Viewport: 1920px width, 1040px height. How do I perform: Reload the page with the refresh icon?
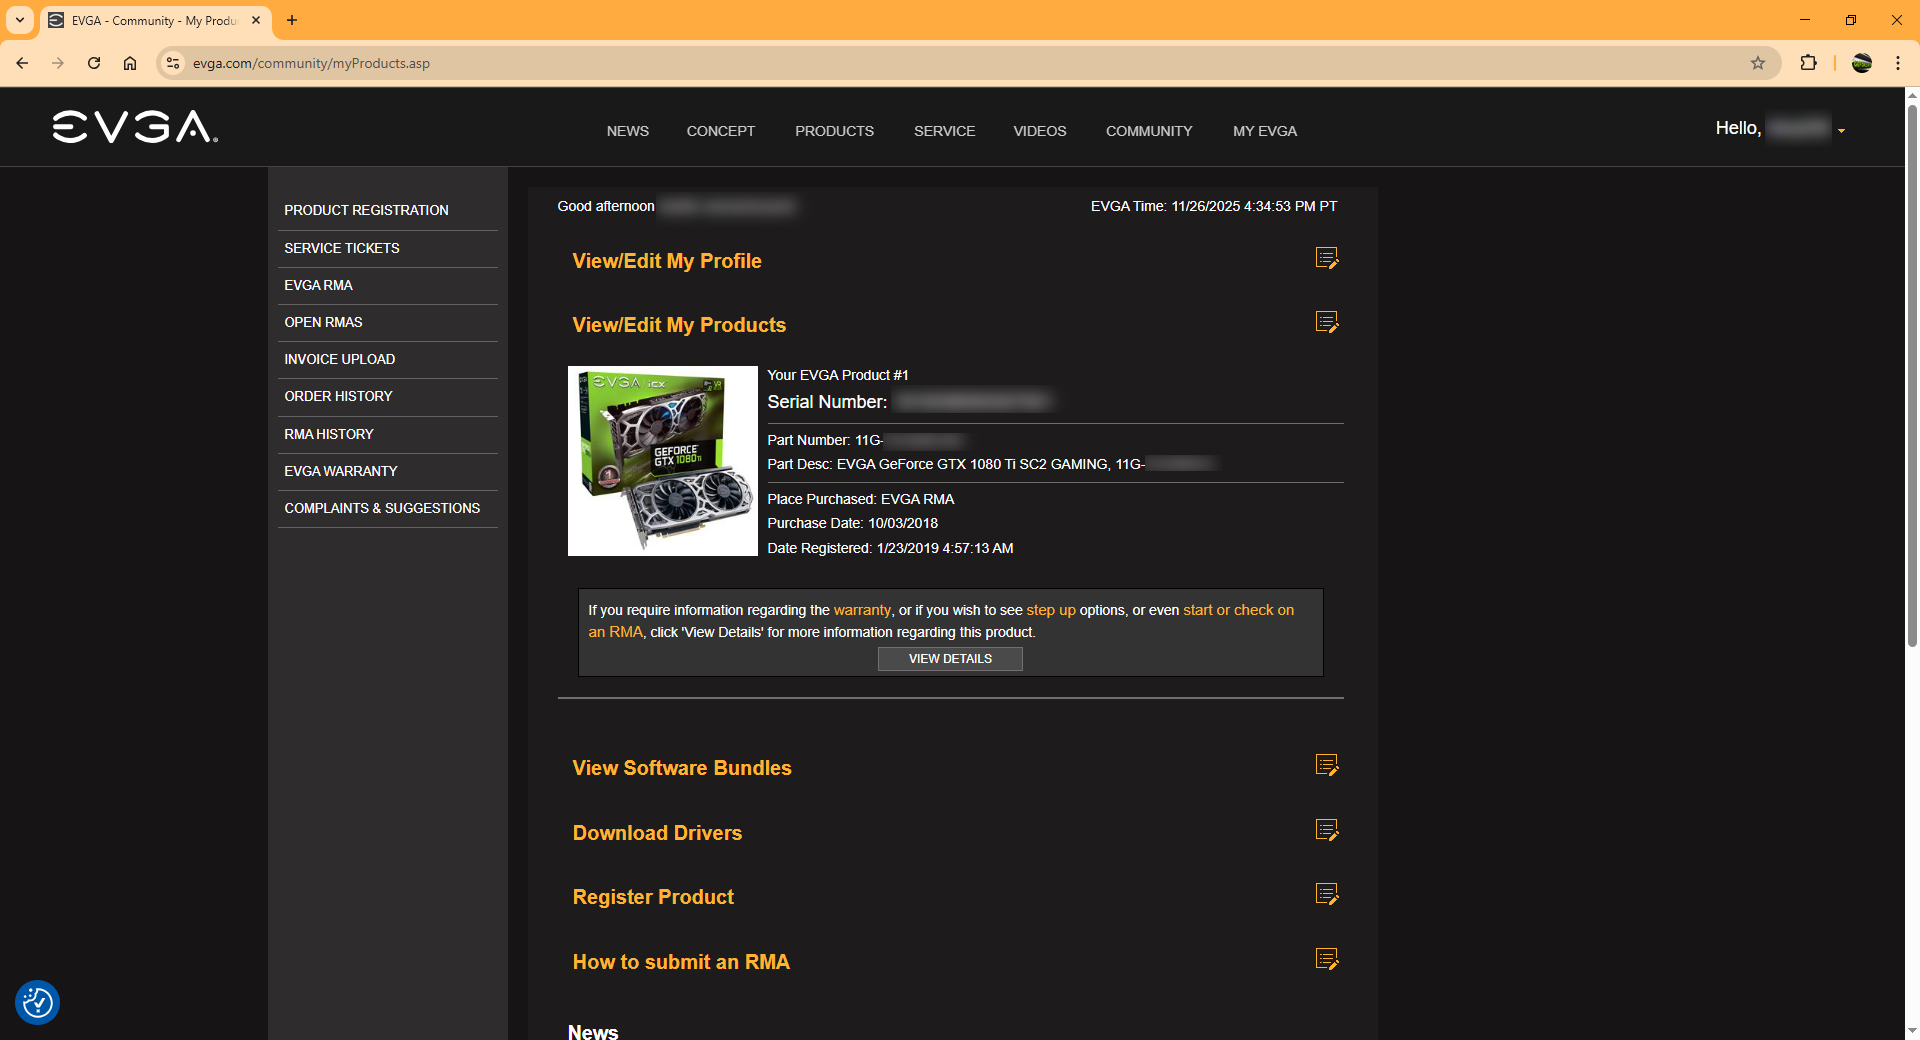coord(94,63)
